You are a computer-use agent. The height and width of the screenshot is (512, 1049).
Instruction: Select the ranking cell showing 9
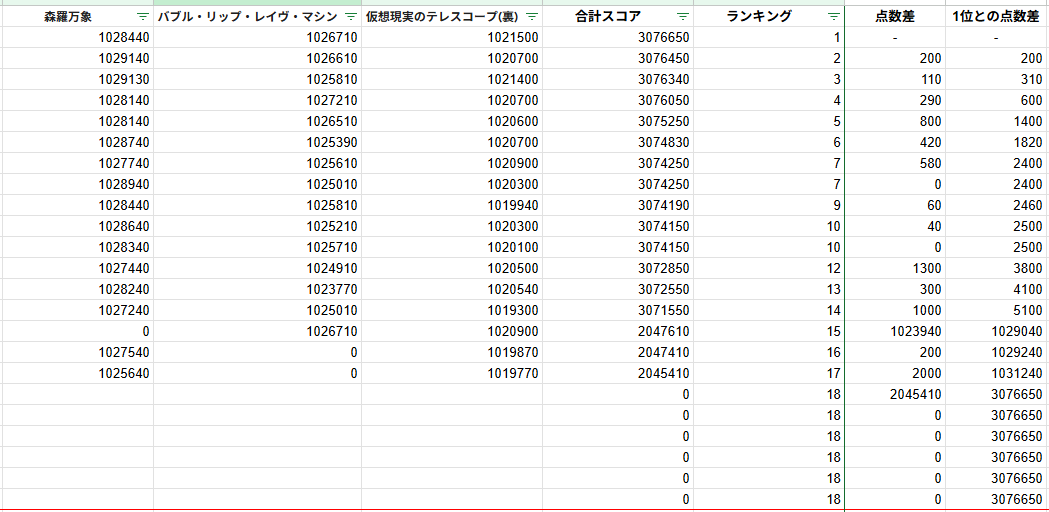click(x=769, y=205)
